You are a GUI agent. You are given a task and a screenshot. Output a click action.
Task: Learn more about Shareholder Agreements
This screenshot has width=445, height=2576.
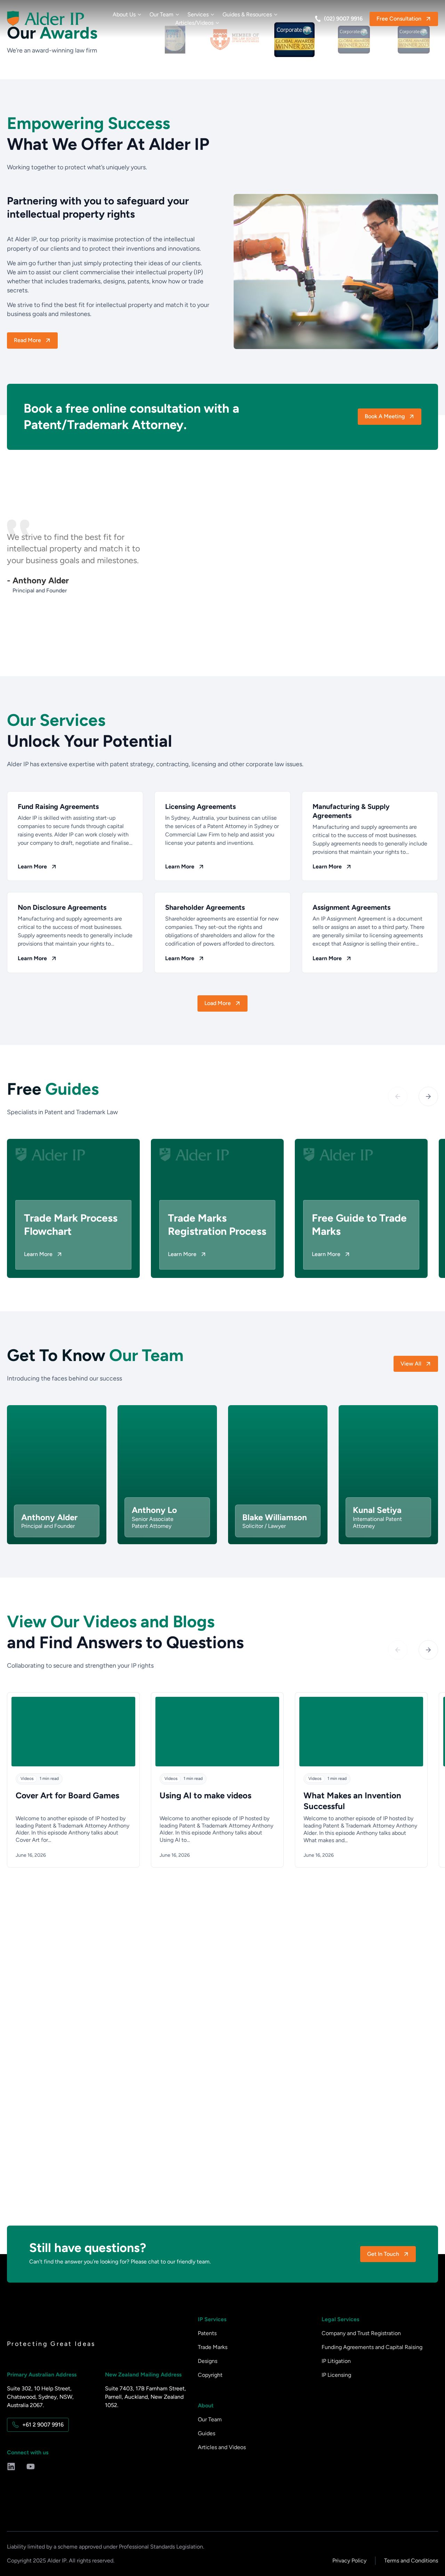point(184,958)
